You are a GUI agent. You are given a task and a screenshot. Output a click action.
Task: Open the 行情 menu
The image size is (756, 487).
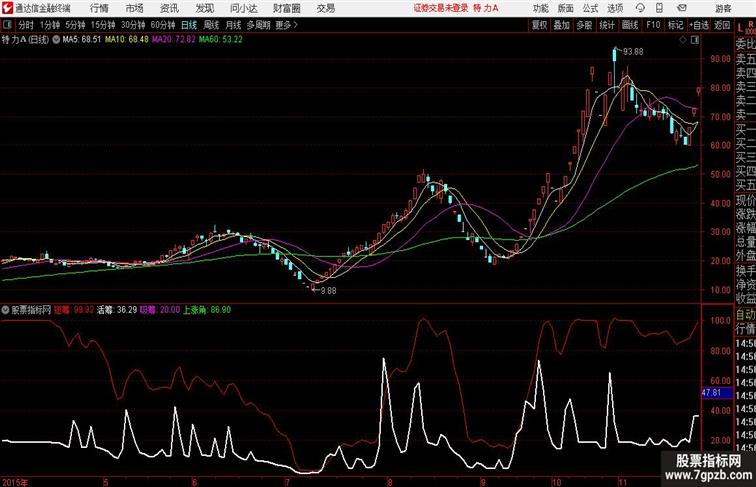click(99, 8)
